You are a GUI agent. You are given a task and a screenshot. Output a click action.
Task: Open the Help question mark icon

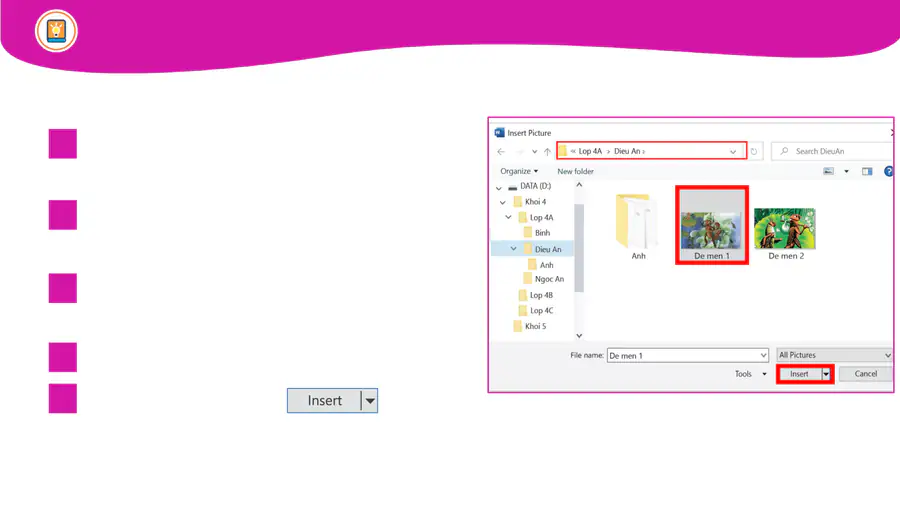(x=889, y=171)
